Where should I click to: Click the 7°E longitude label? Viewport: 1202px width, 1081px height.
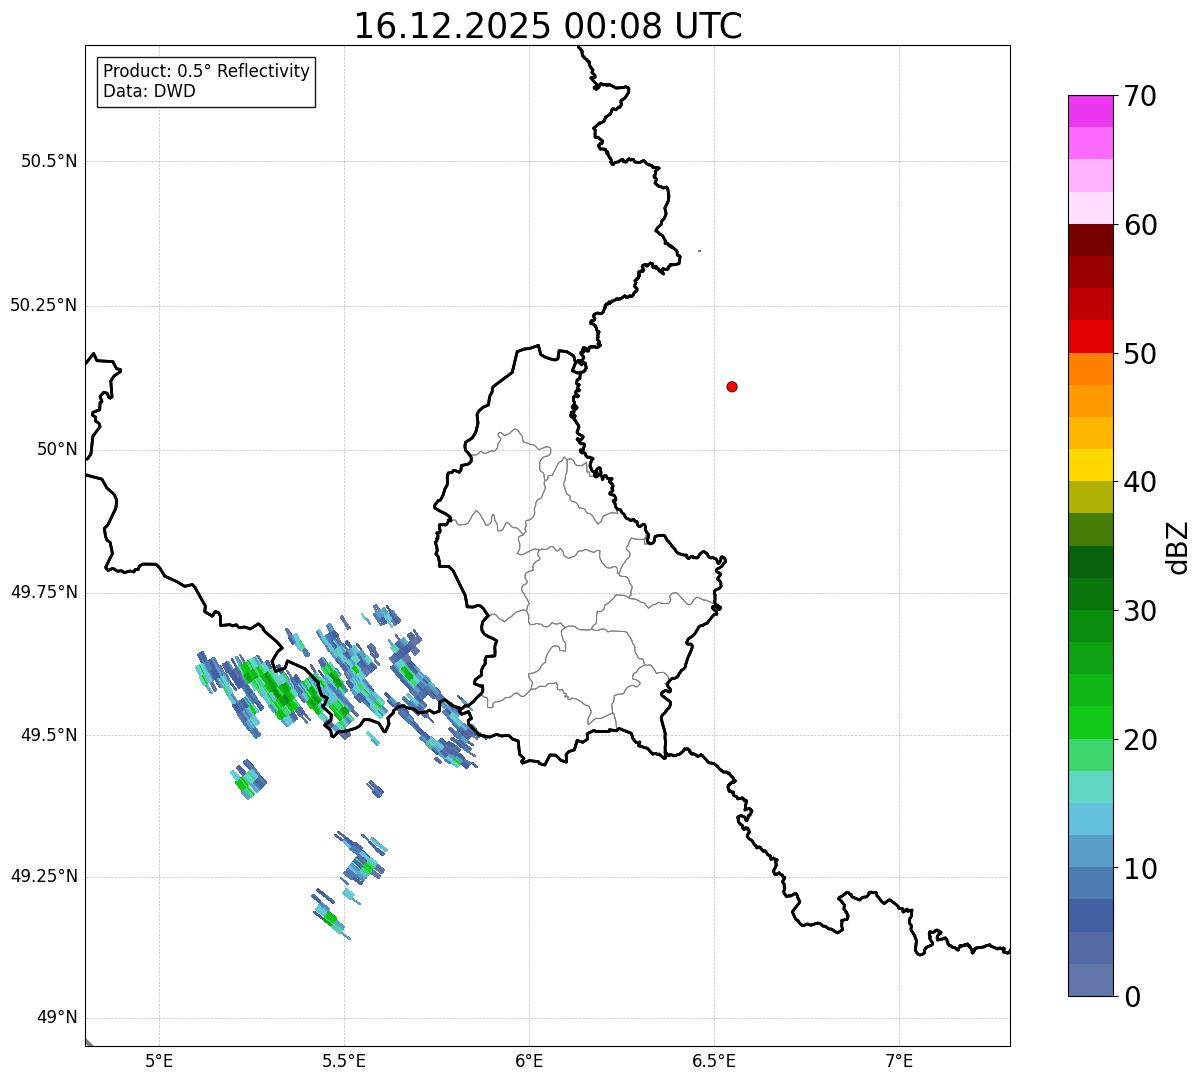[x=899, y=1061]
